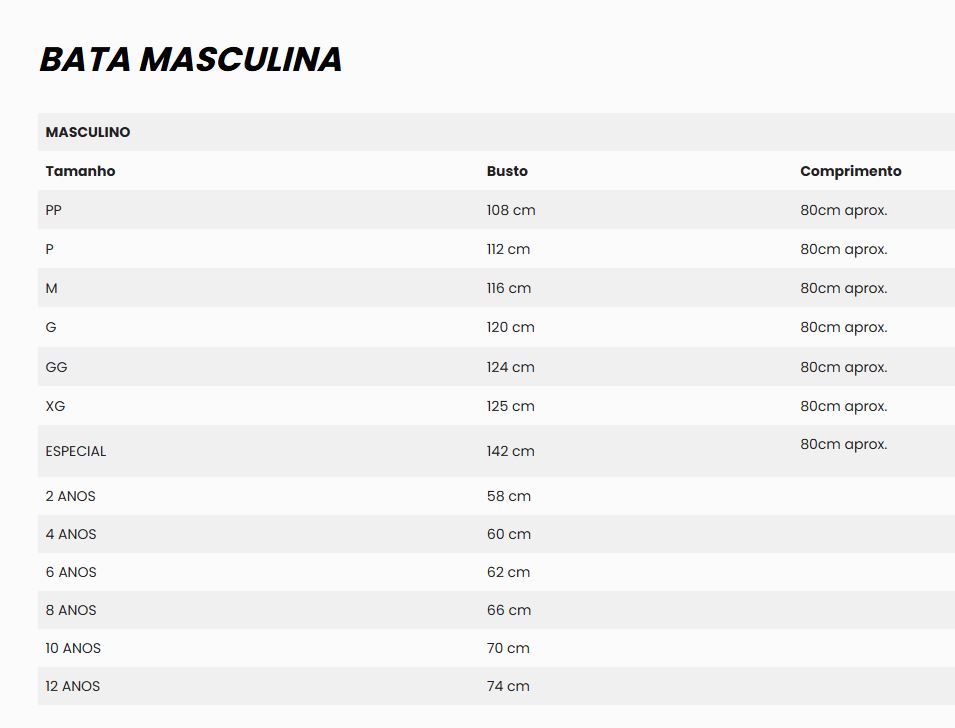Image resolution: width=955 pixels, height=728 pixels.
Task: Select the 142 cm bust value
Action: pyautogui.click(x=511, y=451)
